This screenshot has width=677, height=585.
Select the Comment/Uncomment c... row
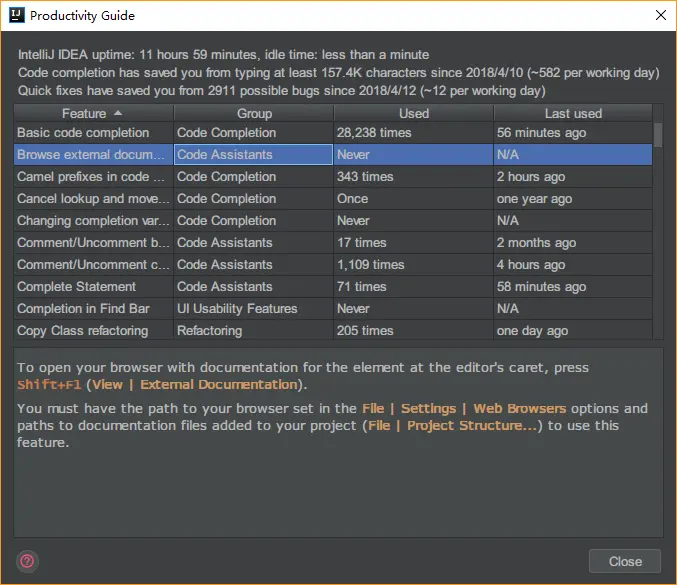pyautogui.click(x=333, y=265)
